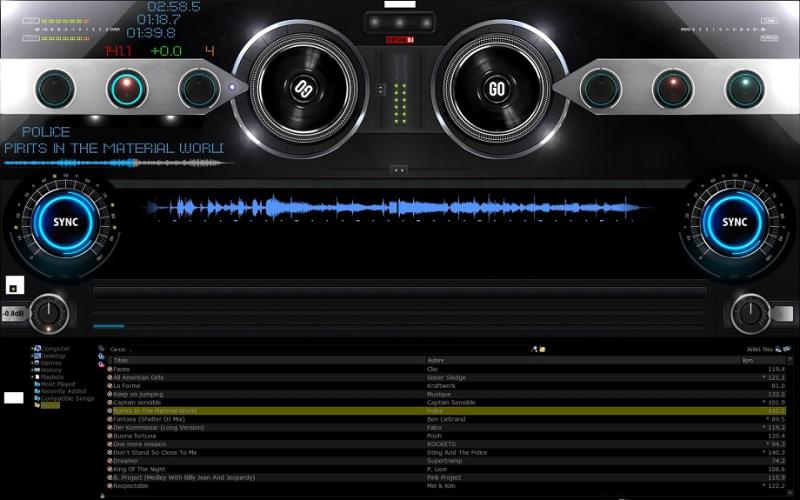Click the "Supertramp" author cell
This screenshot has width=800, height=500.
444,461
